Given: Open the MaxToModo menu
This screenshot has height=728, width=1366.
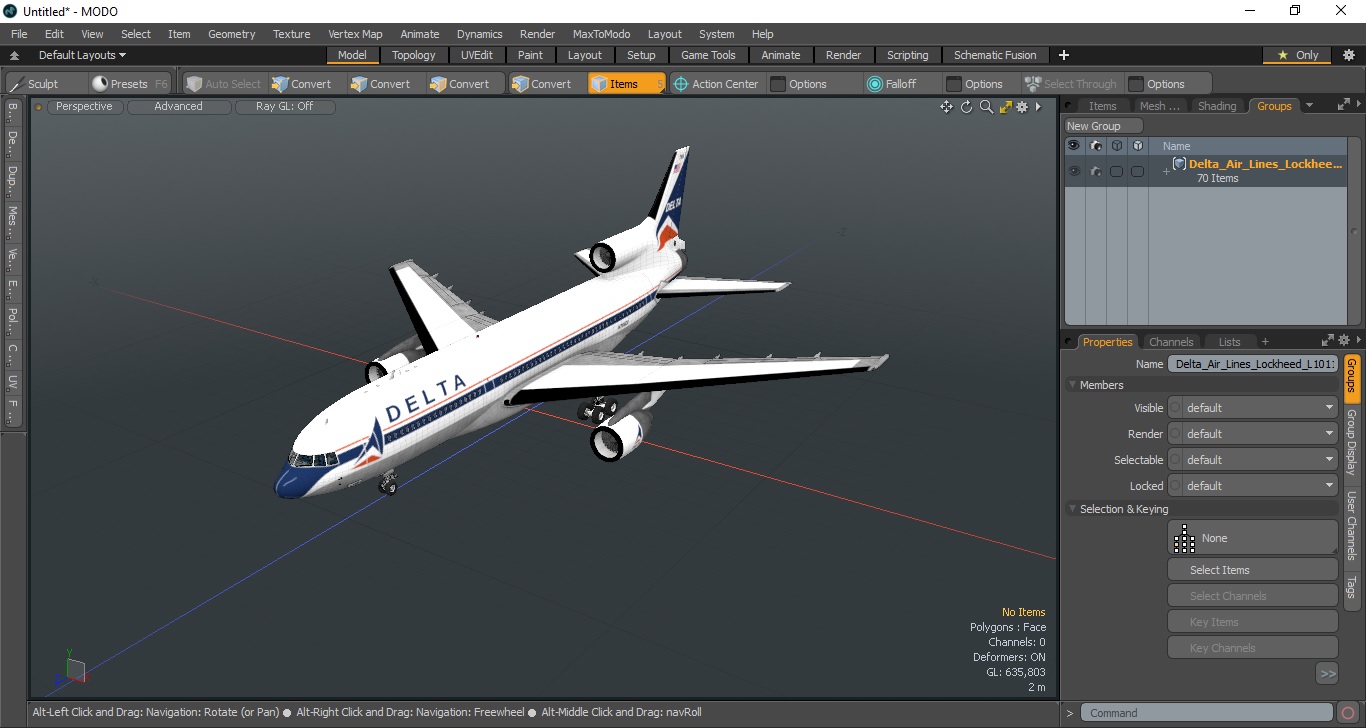Looking at the screenshot, I should click(x=601, y=34).
